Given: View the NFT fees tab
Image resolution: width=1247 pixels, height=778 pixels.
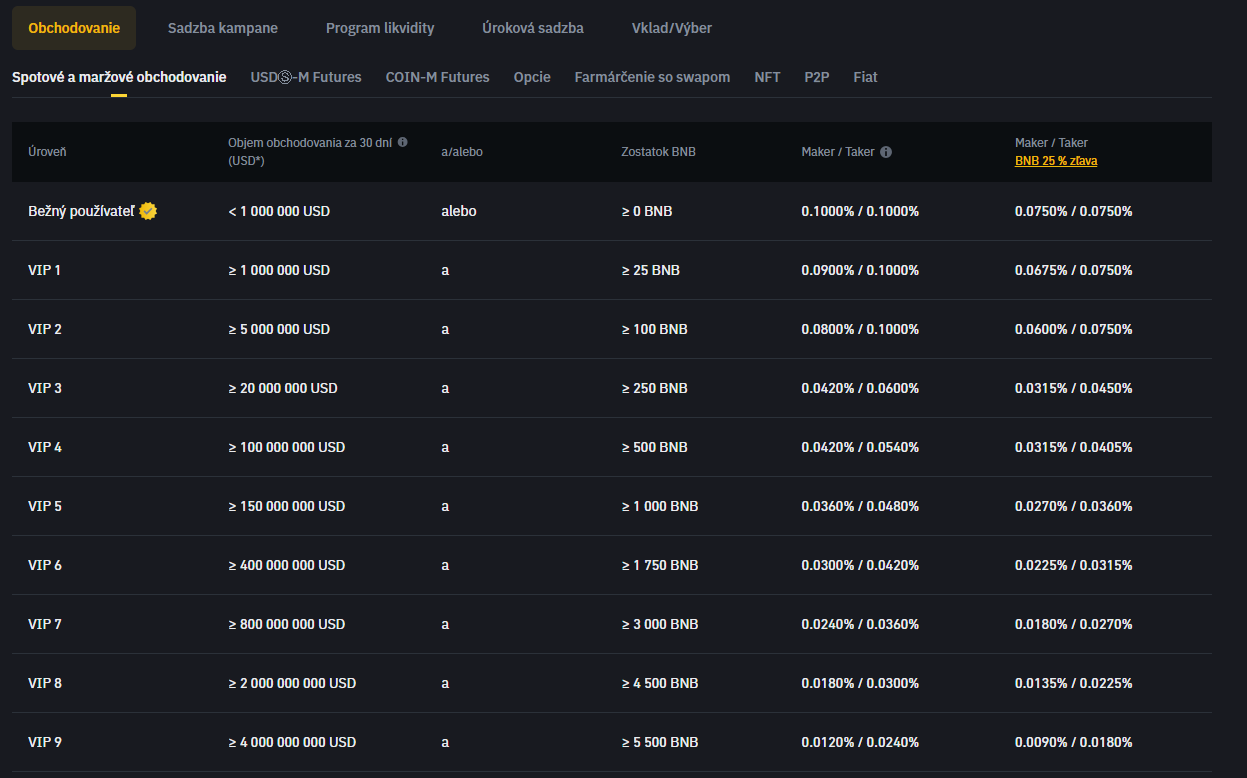Looking at the screenshot, I should 767,77.
